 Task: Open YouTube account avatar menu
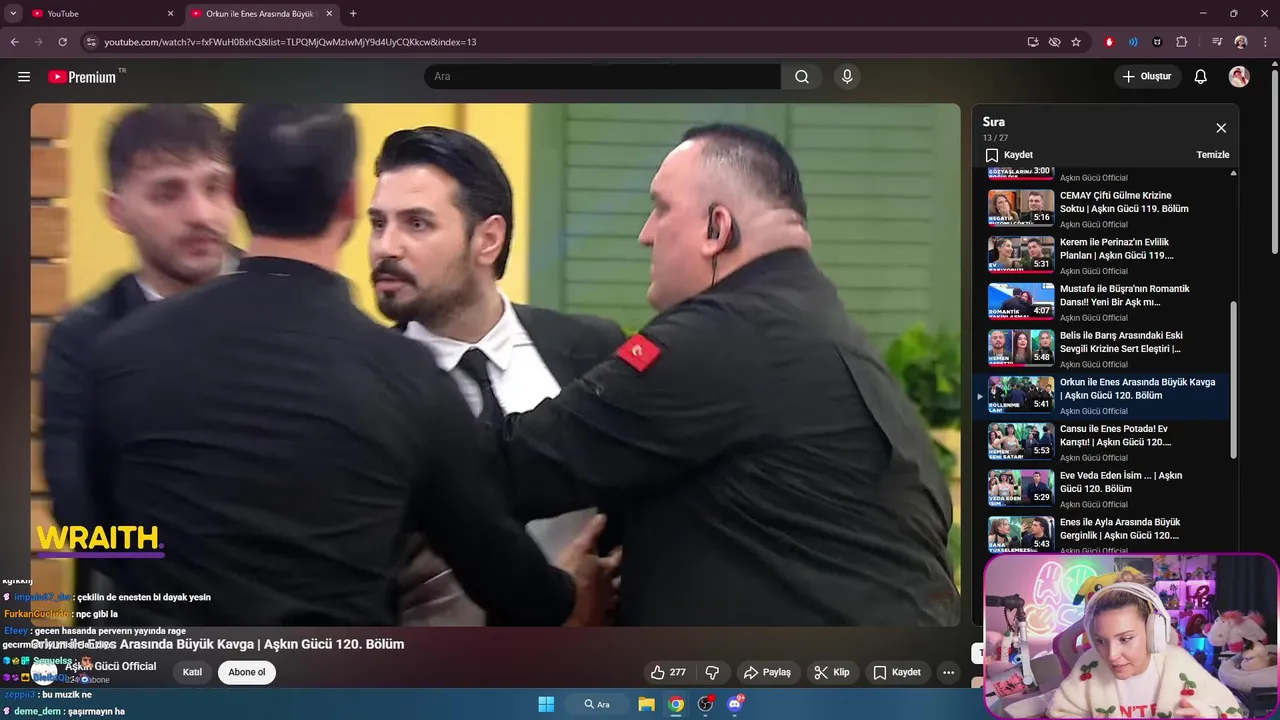(1239, 77)
